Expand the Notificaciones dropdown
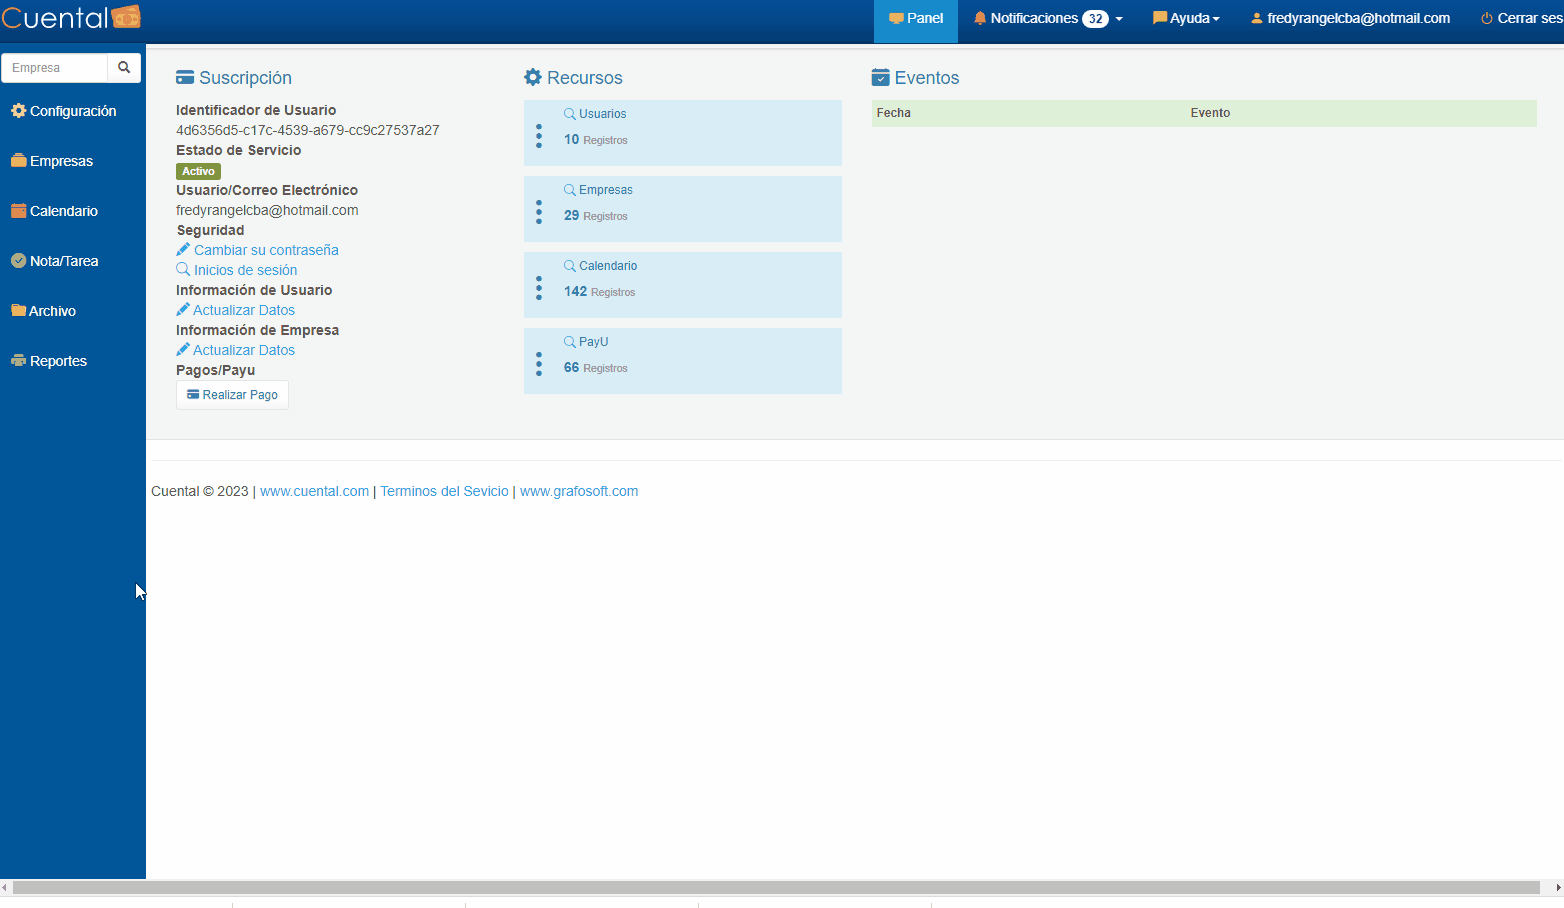The height and width of the screenshot is (908, 1564). pos(1048,19)
